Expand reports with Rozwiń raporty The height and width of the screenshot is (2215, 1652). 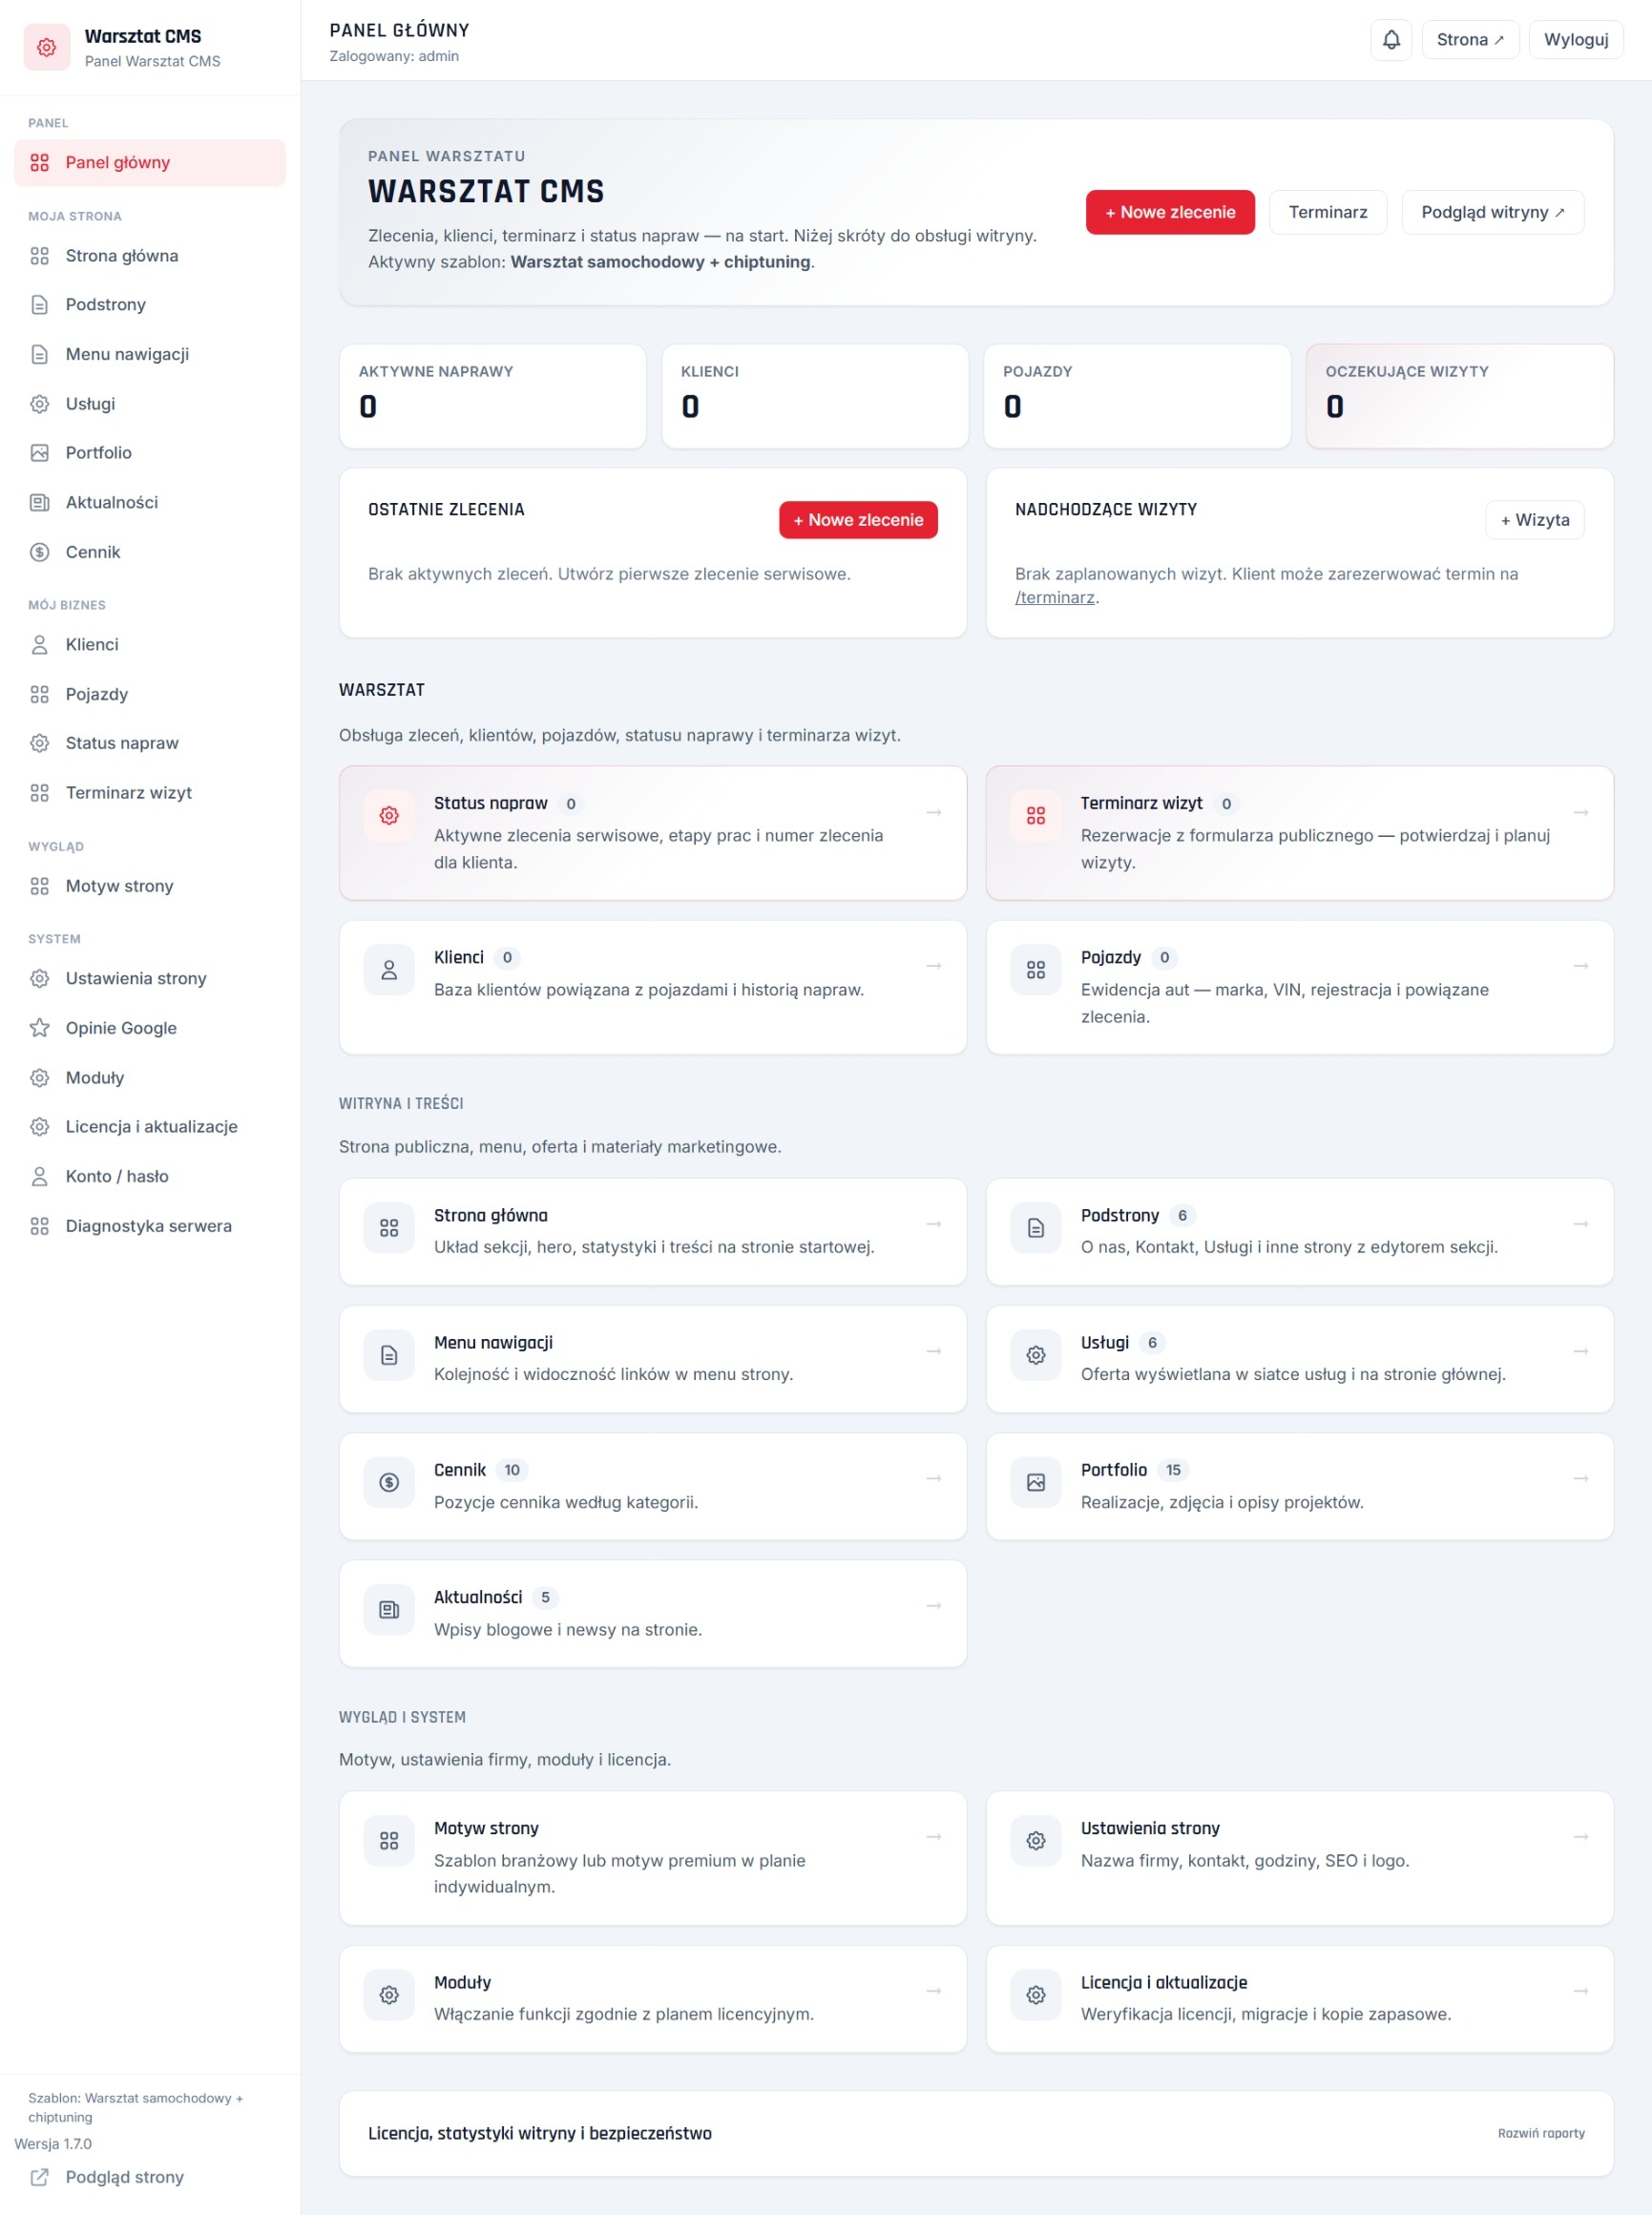[x=1541, y=2133]
